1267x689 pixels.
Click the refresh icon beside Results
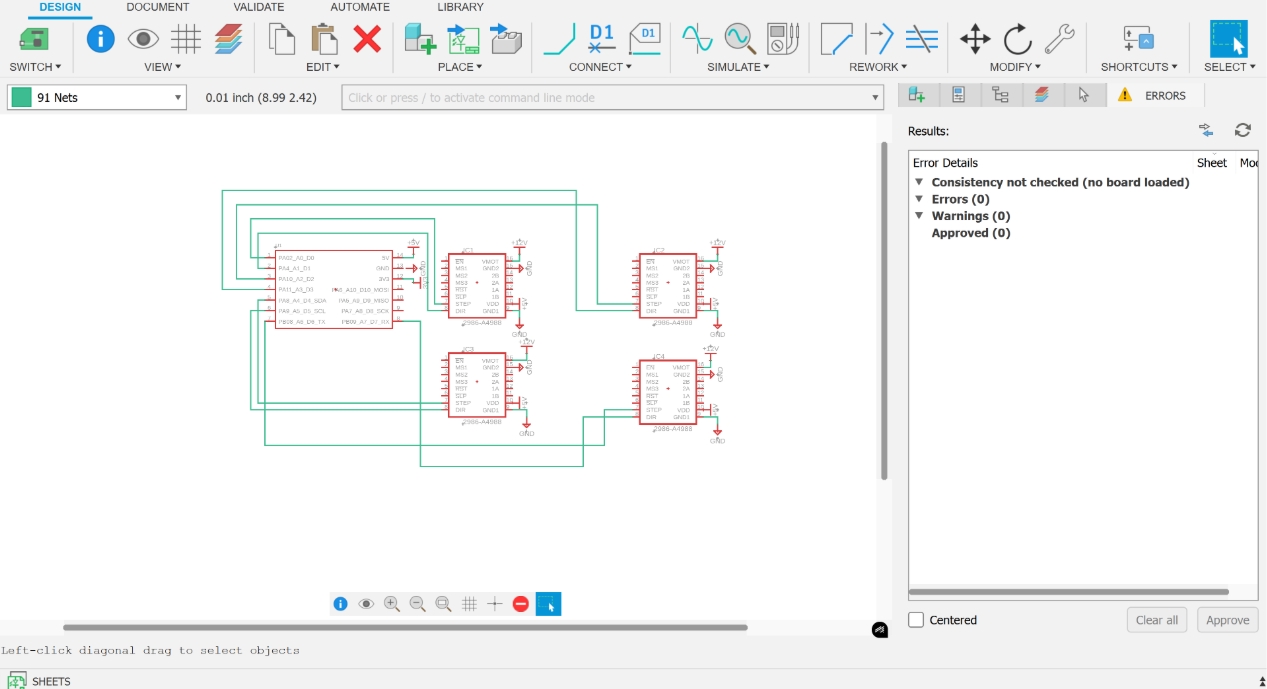(1243, 130)
